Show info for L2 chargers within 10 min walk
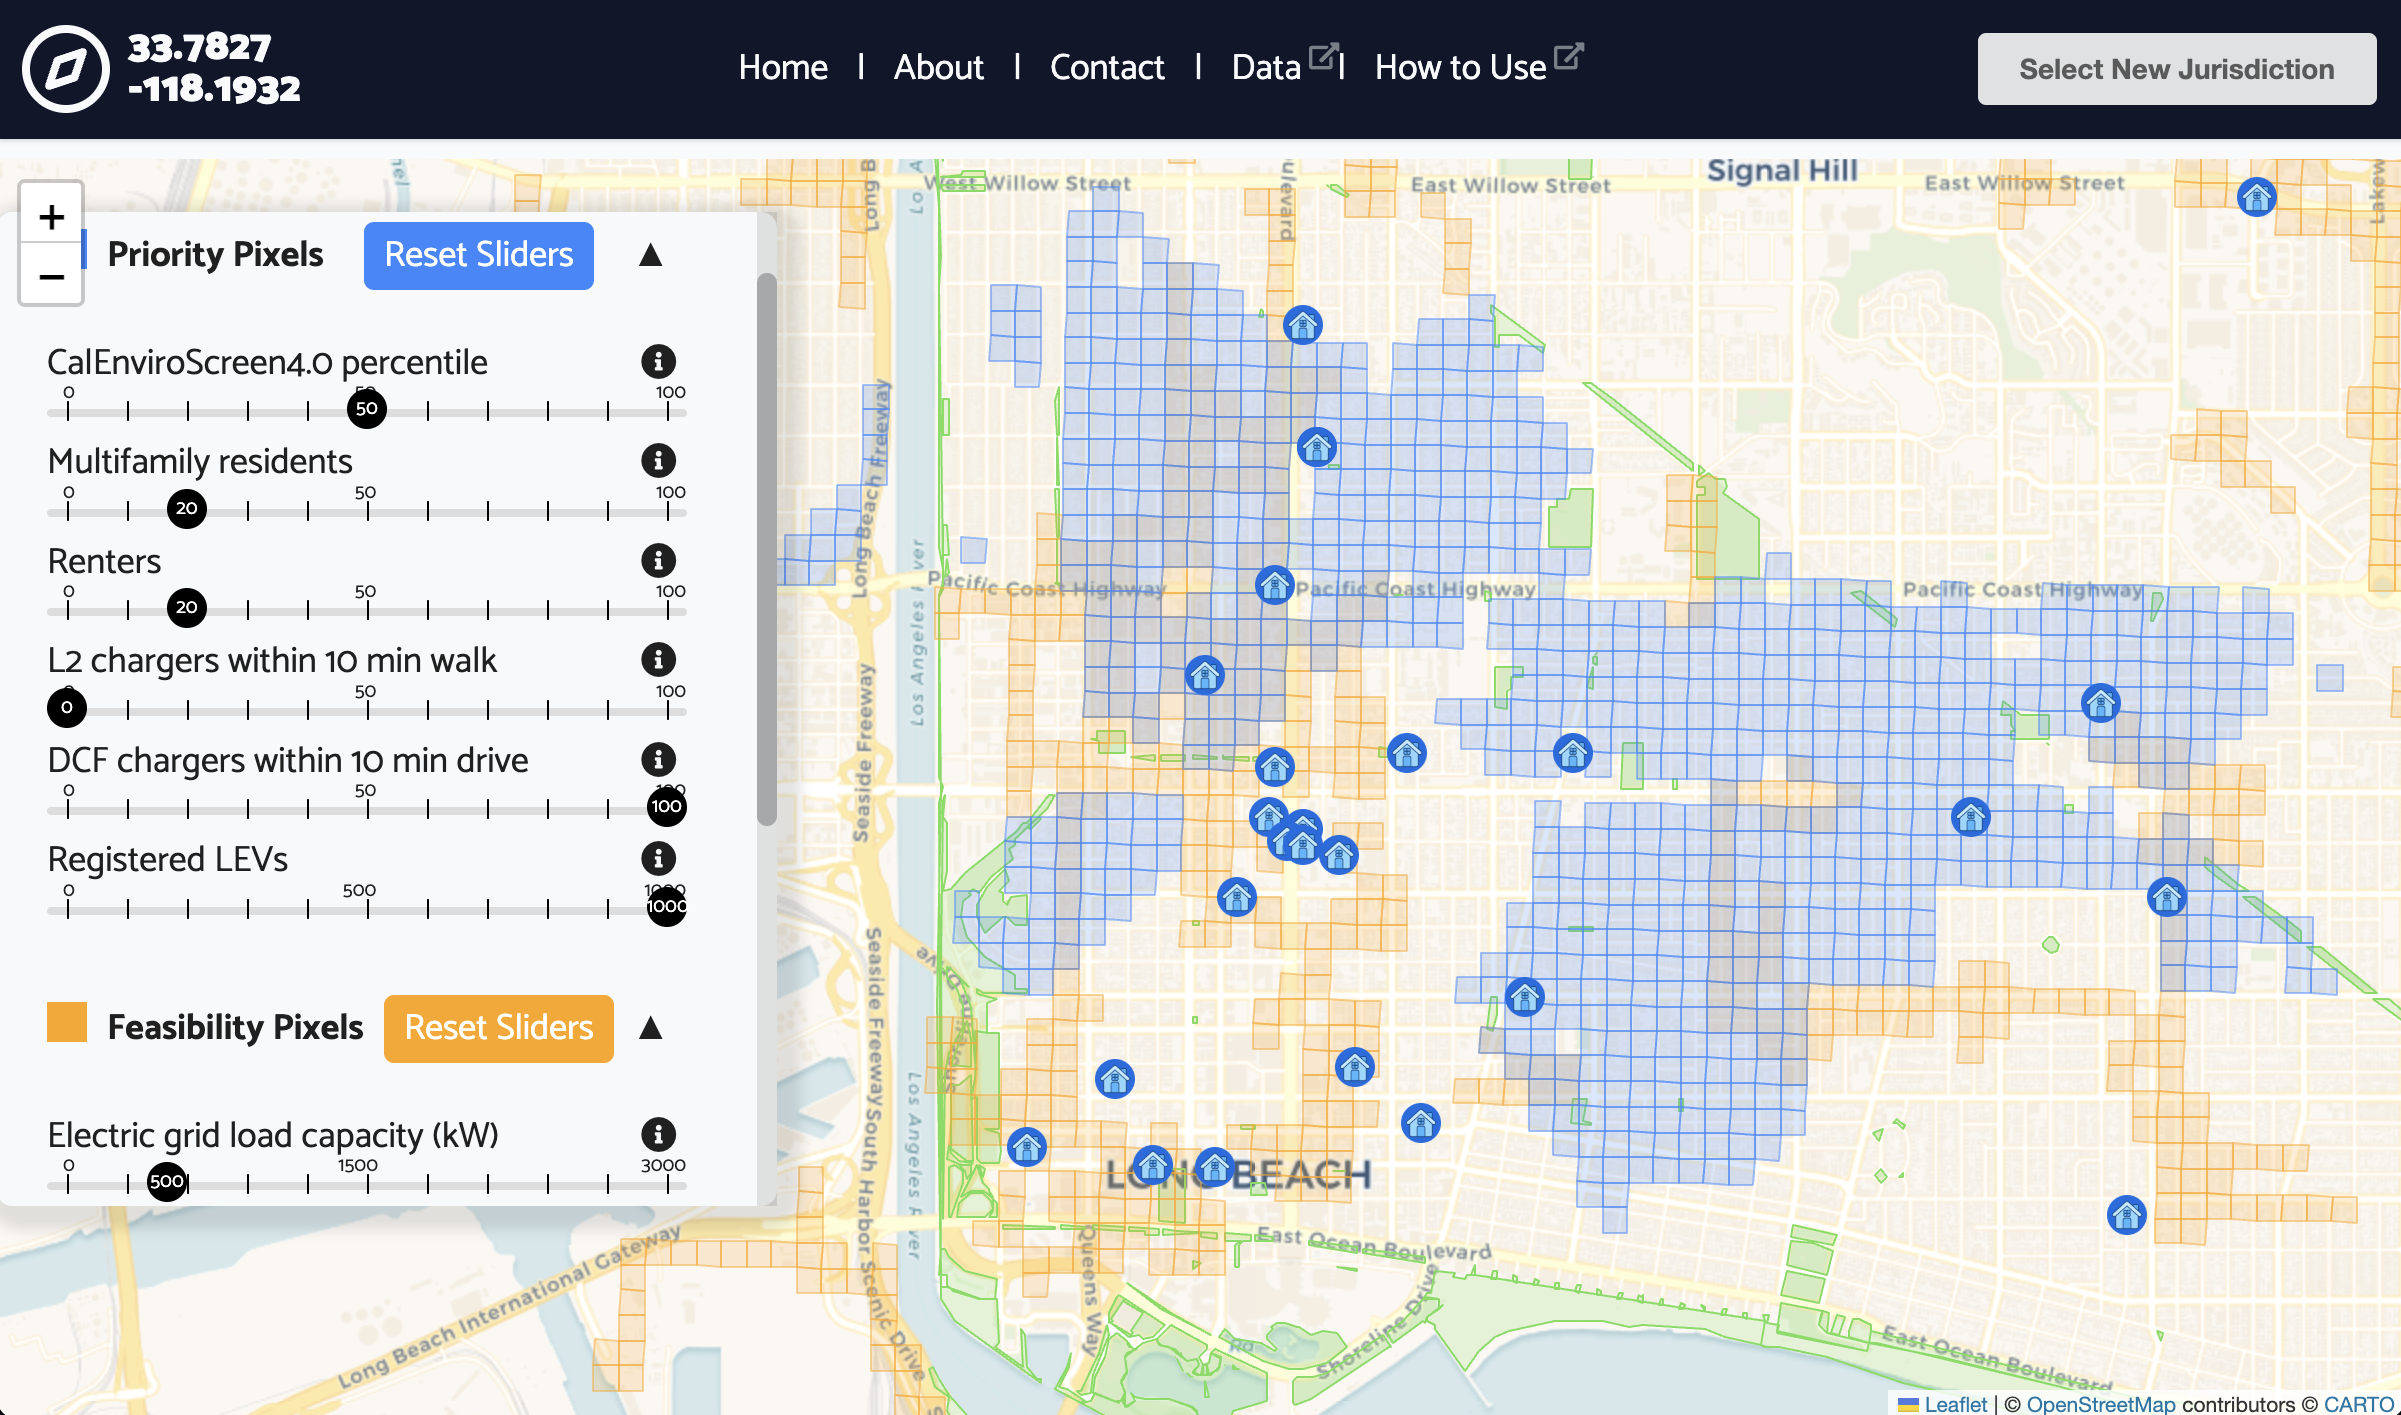The image size is (2401, 1415). (x=658, y=659)
